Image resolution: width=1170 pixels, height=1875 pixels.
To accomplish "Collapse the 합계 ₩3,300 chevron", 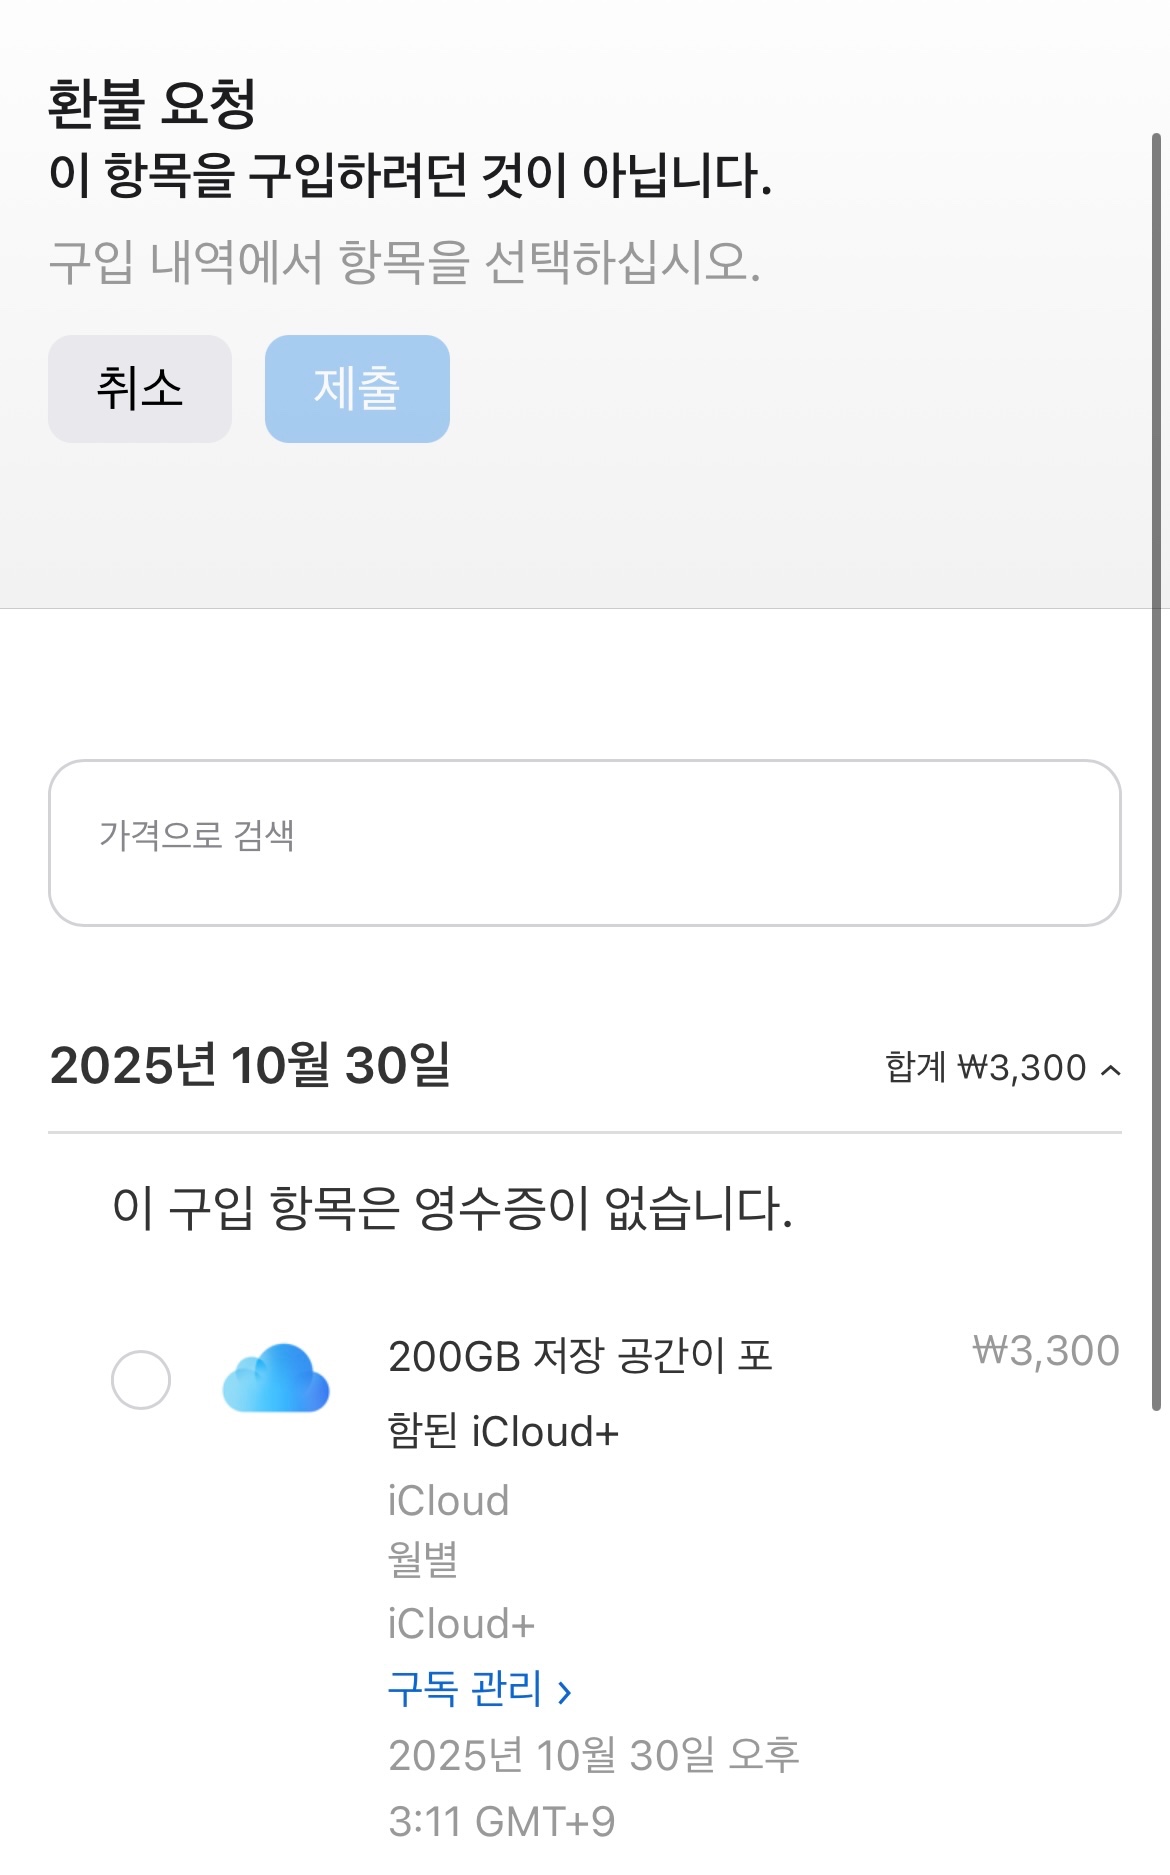I will point(1110,1070).
